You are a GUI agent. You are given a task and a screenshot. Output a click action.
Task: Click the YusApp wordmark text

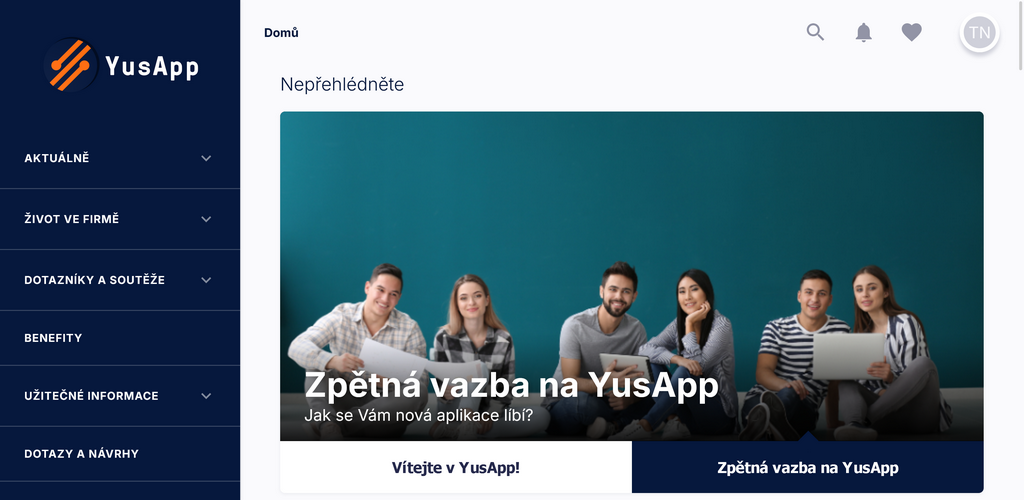[x=152, y=66]
